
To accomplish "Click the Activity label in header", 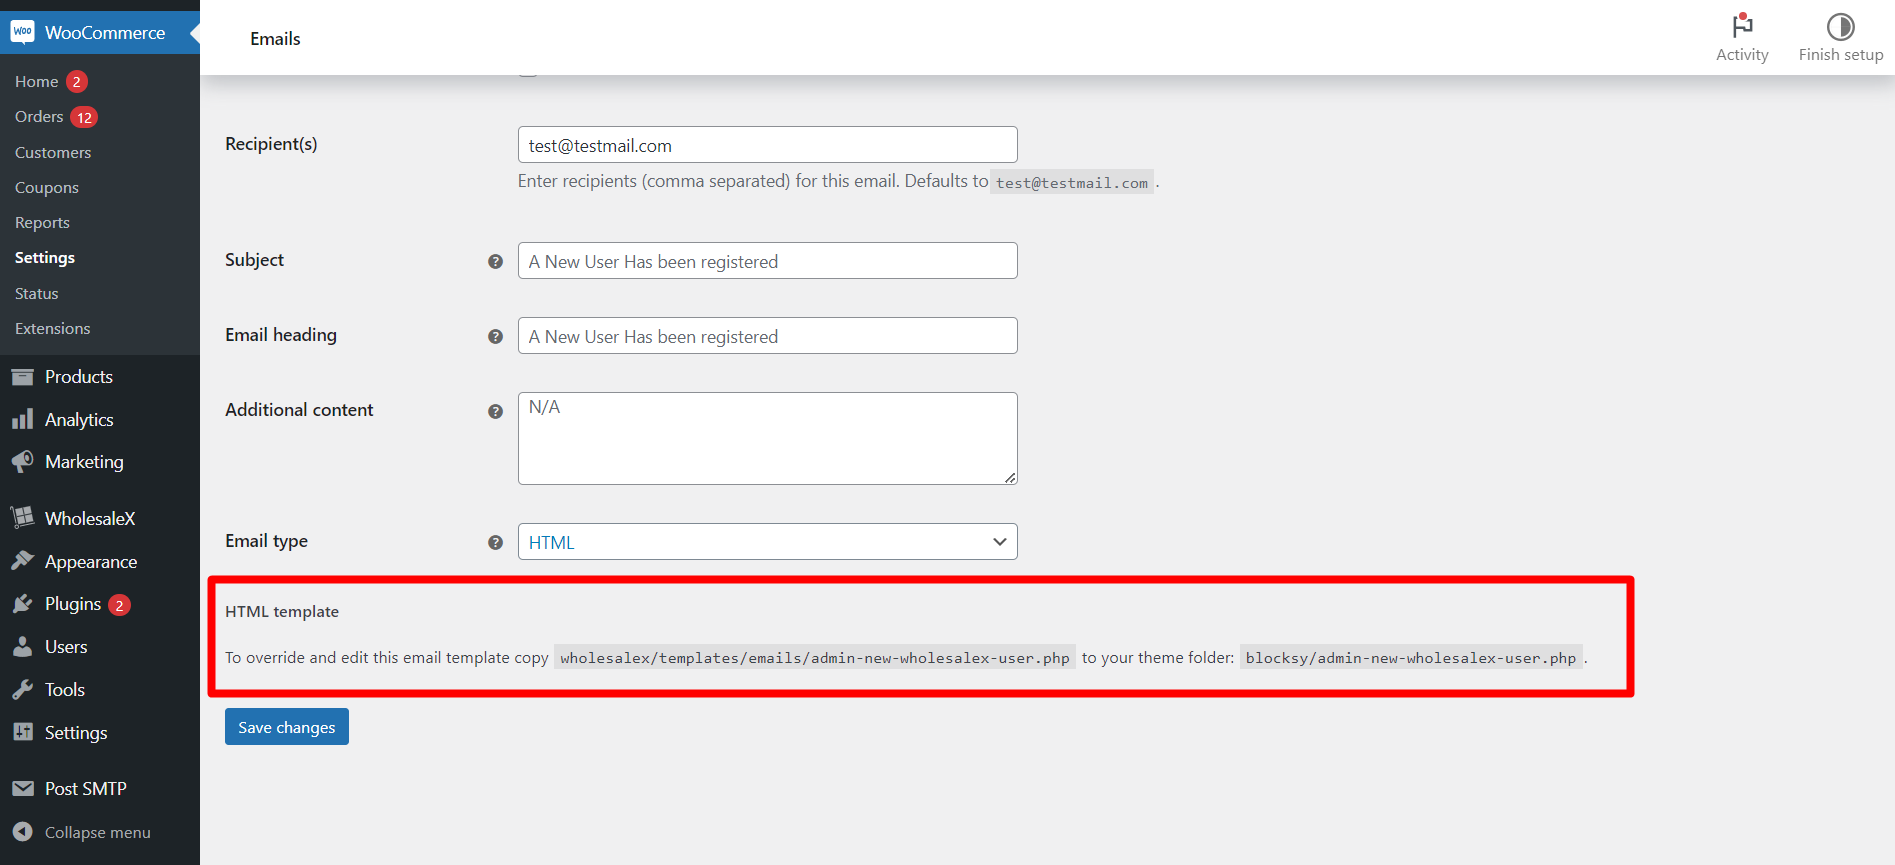I will (x=1742, y=55).
